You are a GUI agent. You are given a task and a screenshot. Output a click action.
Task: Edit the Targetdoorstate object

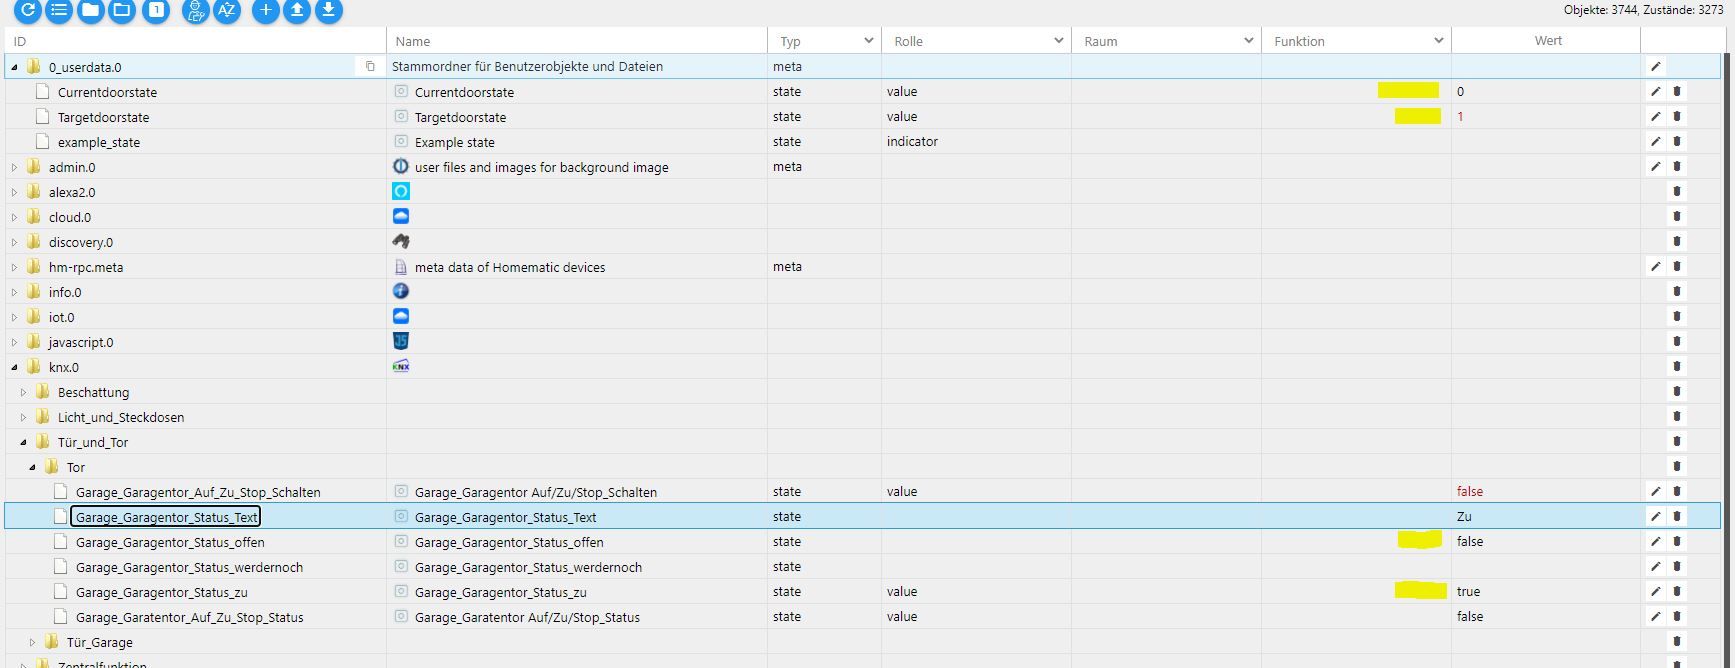pos(1656,117)
